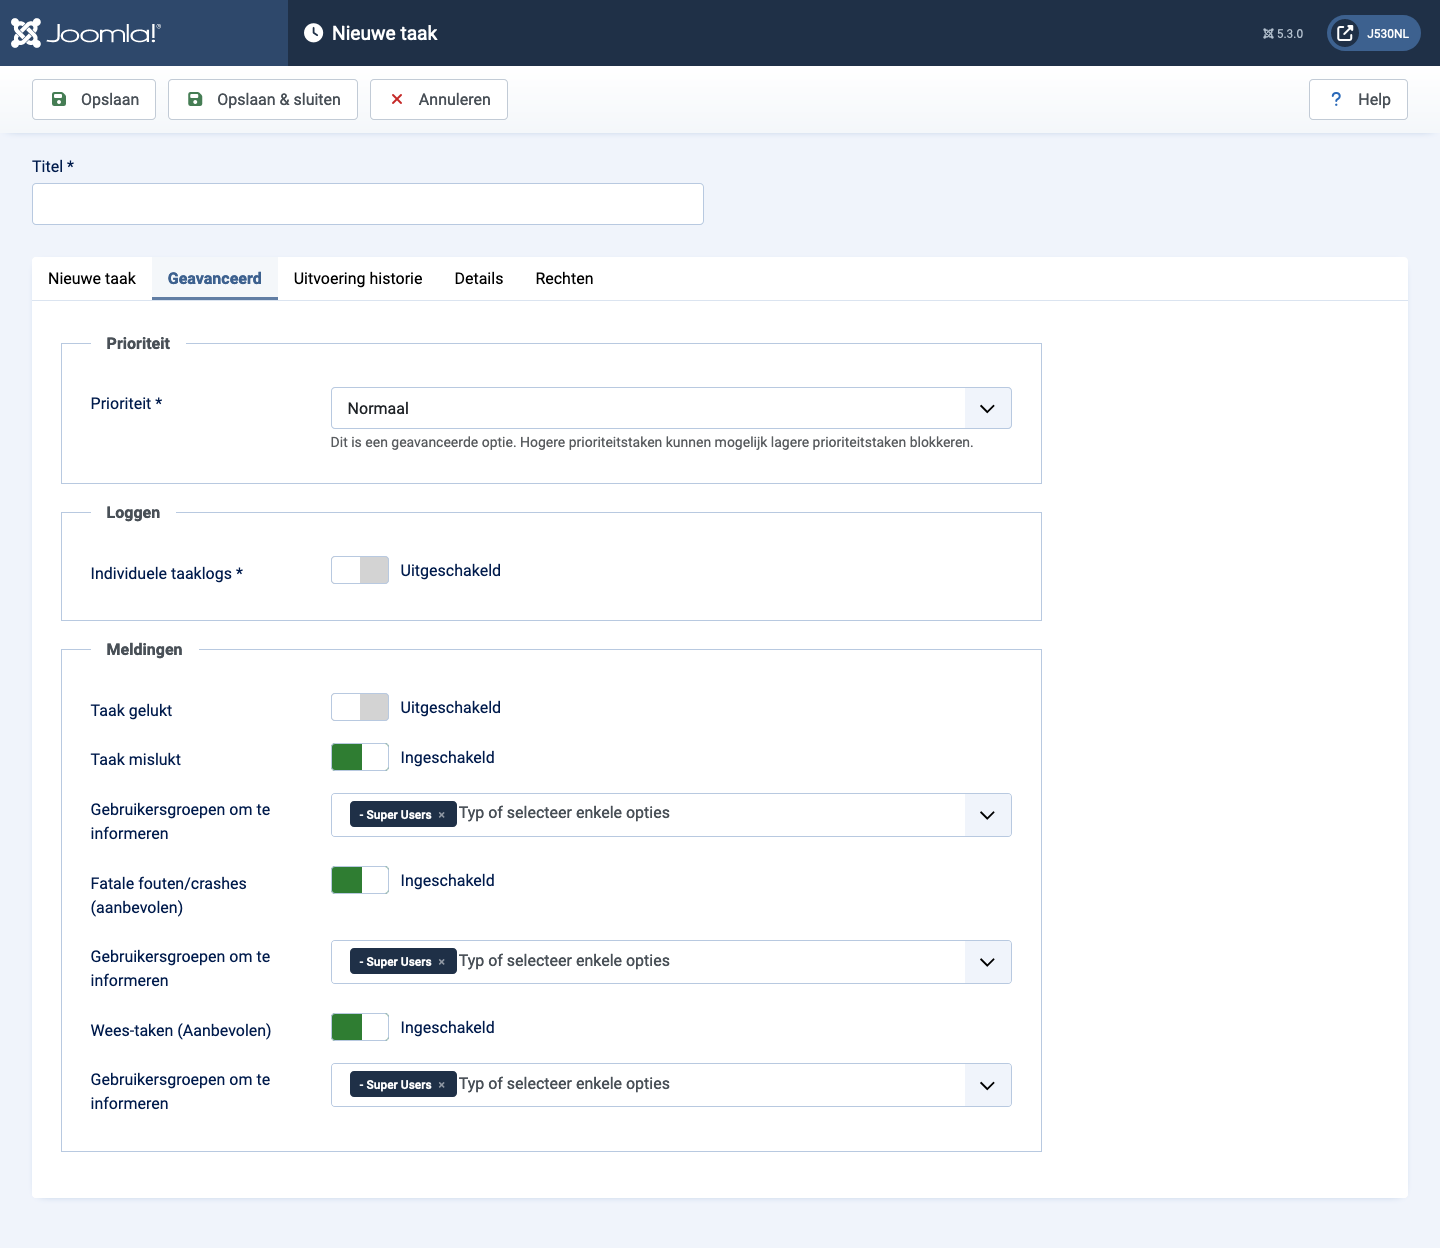Enable the Taak gelukt notification switch
The image size is (1440, 1248).
(360, 707)
